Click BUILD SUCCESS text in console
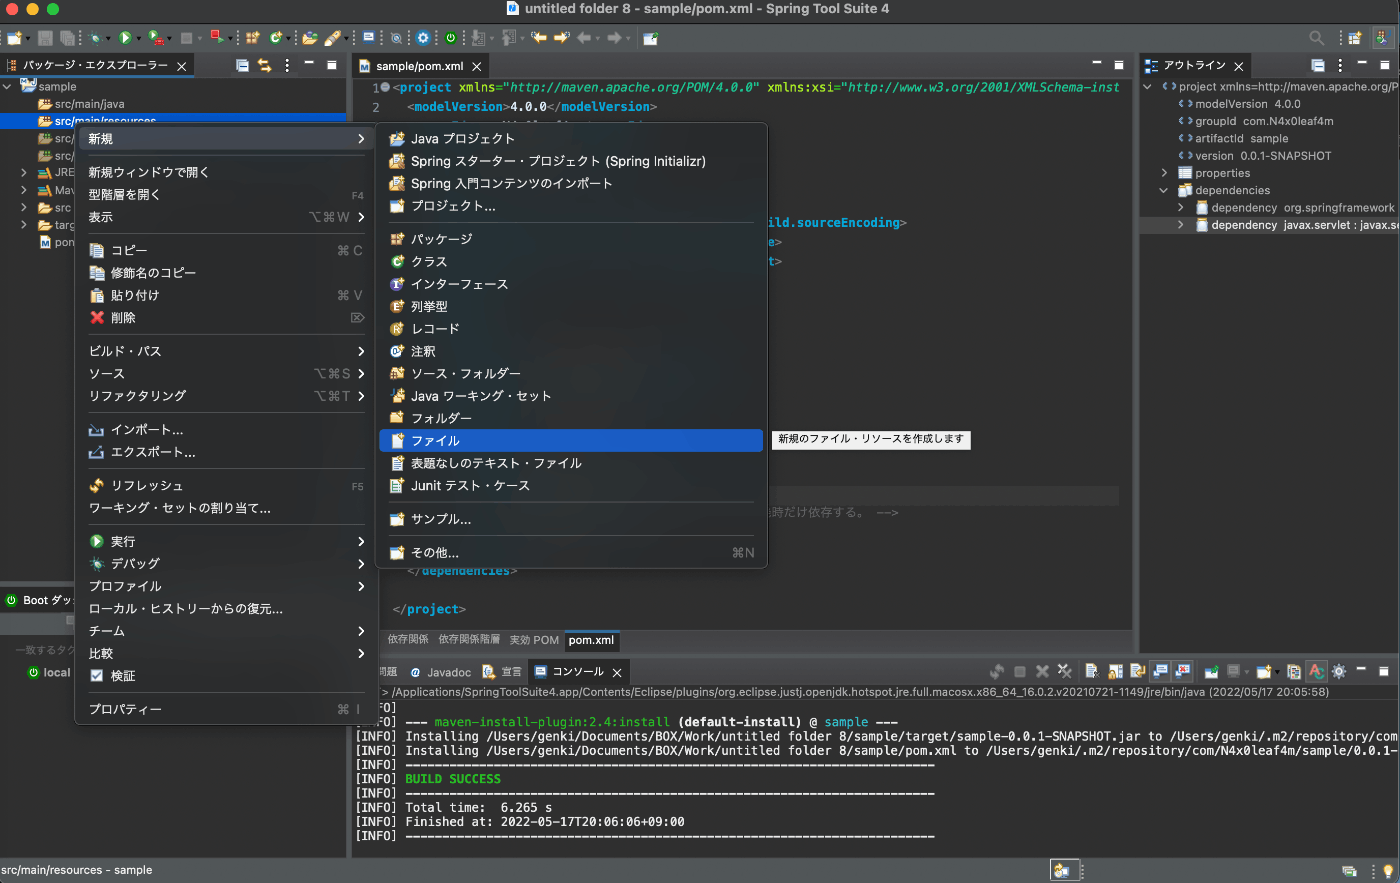 453,779
